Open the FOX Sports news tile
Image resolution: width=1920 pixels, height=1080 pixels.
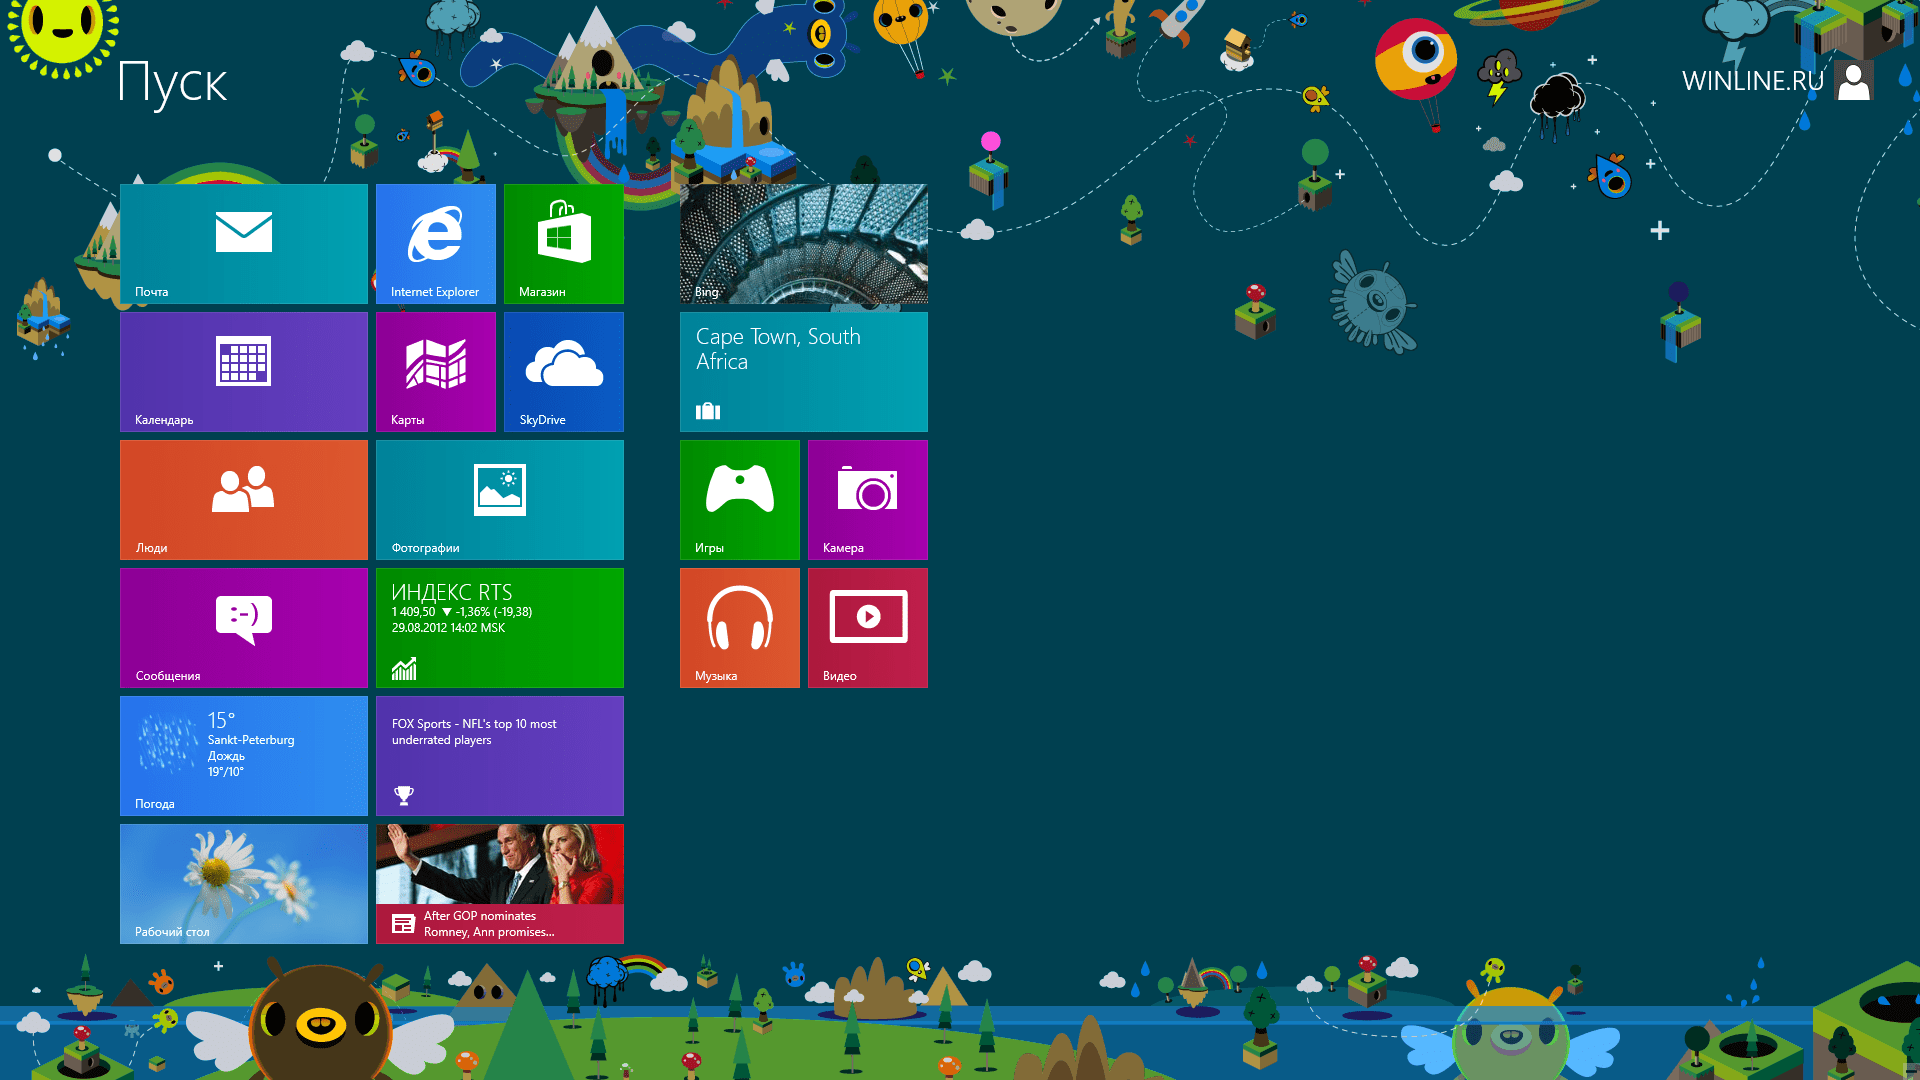500,756
